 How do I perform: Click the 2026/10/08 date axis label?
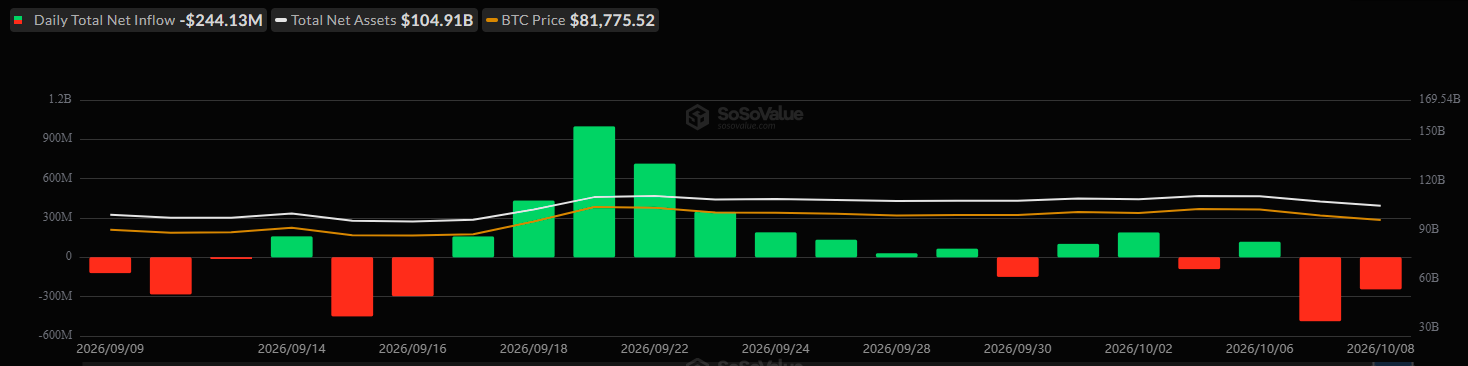[1381, 349]
